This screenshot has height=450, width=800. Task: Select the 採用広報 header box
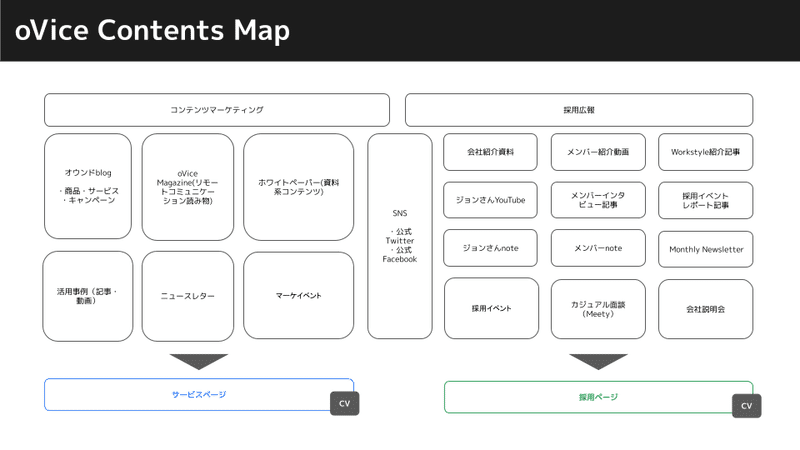tap(579, 110)
